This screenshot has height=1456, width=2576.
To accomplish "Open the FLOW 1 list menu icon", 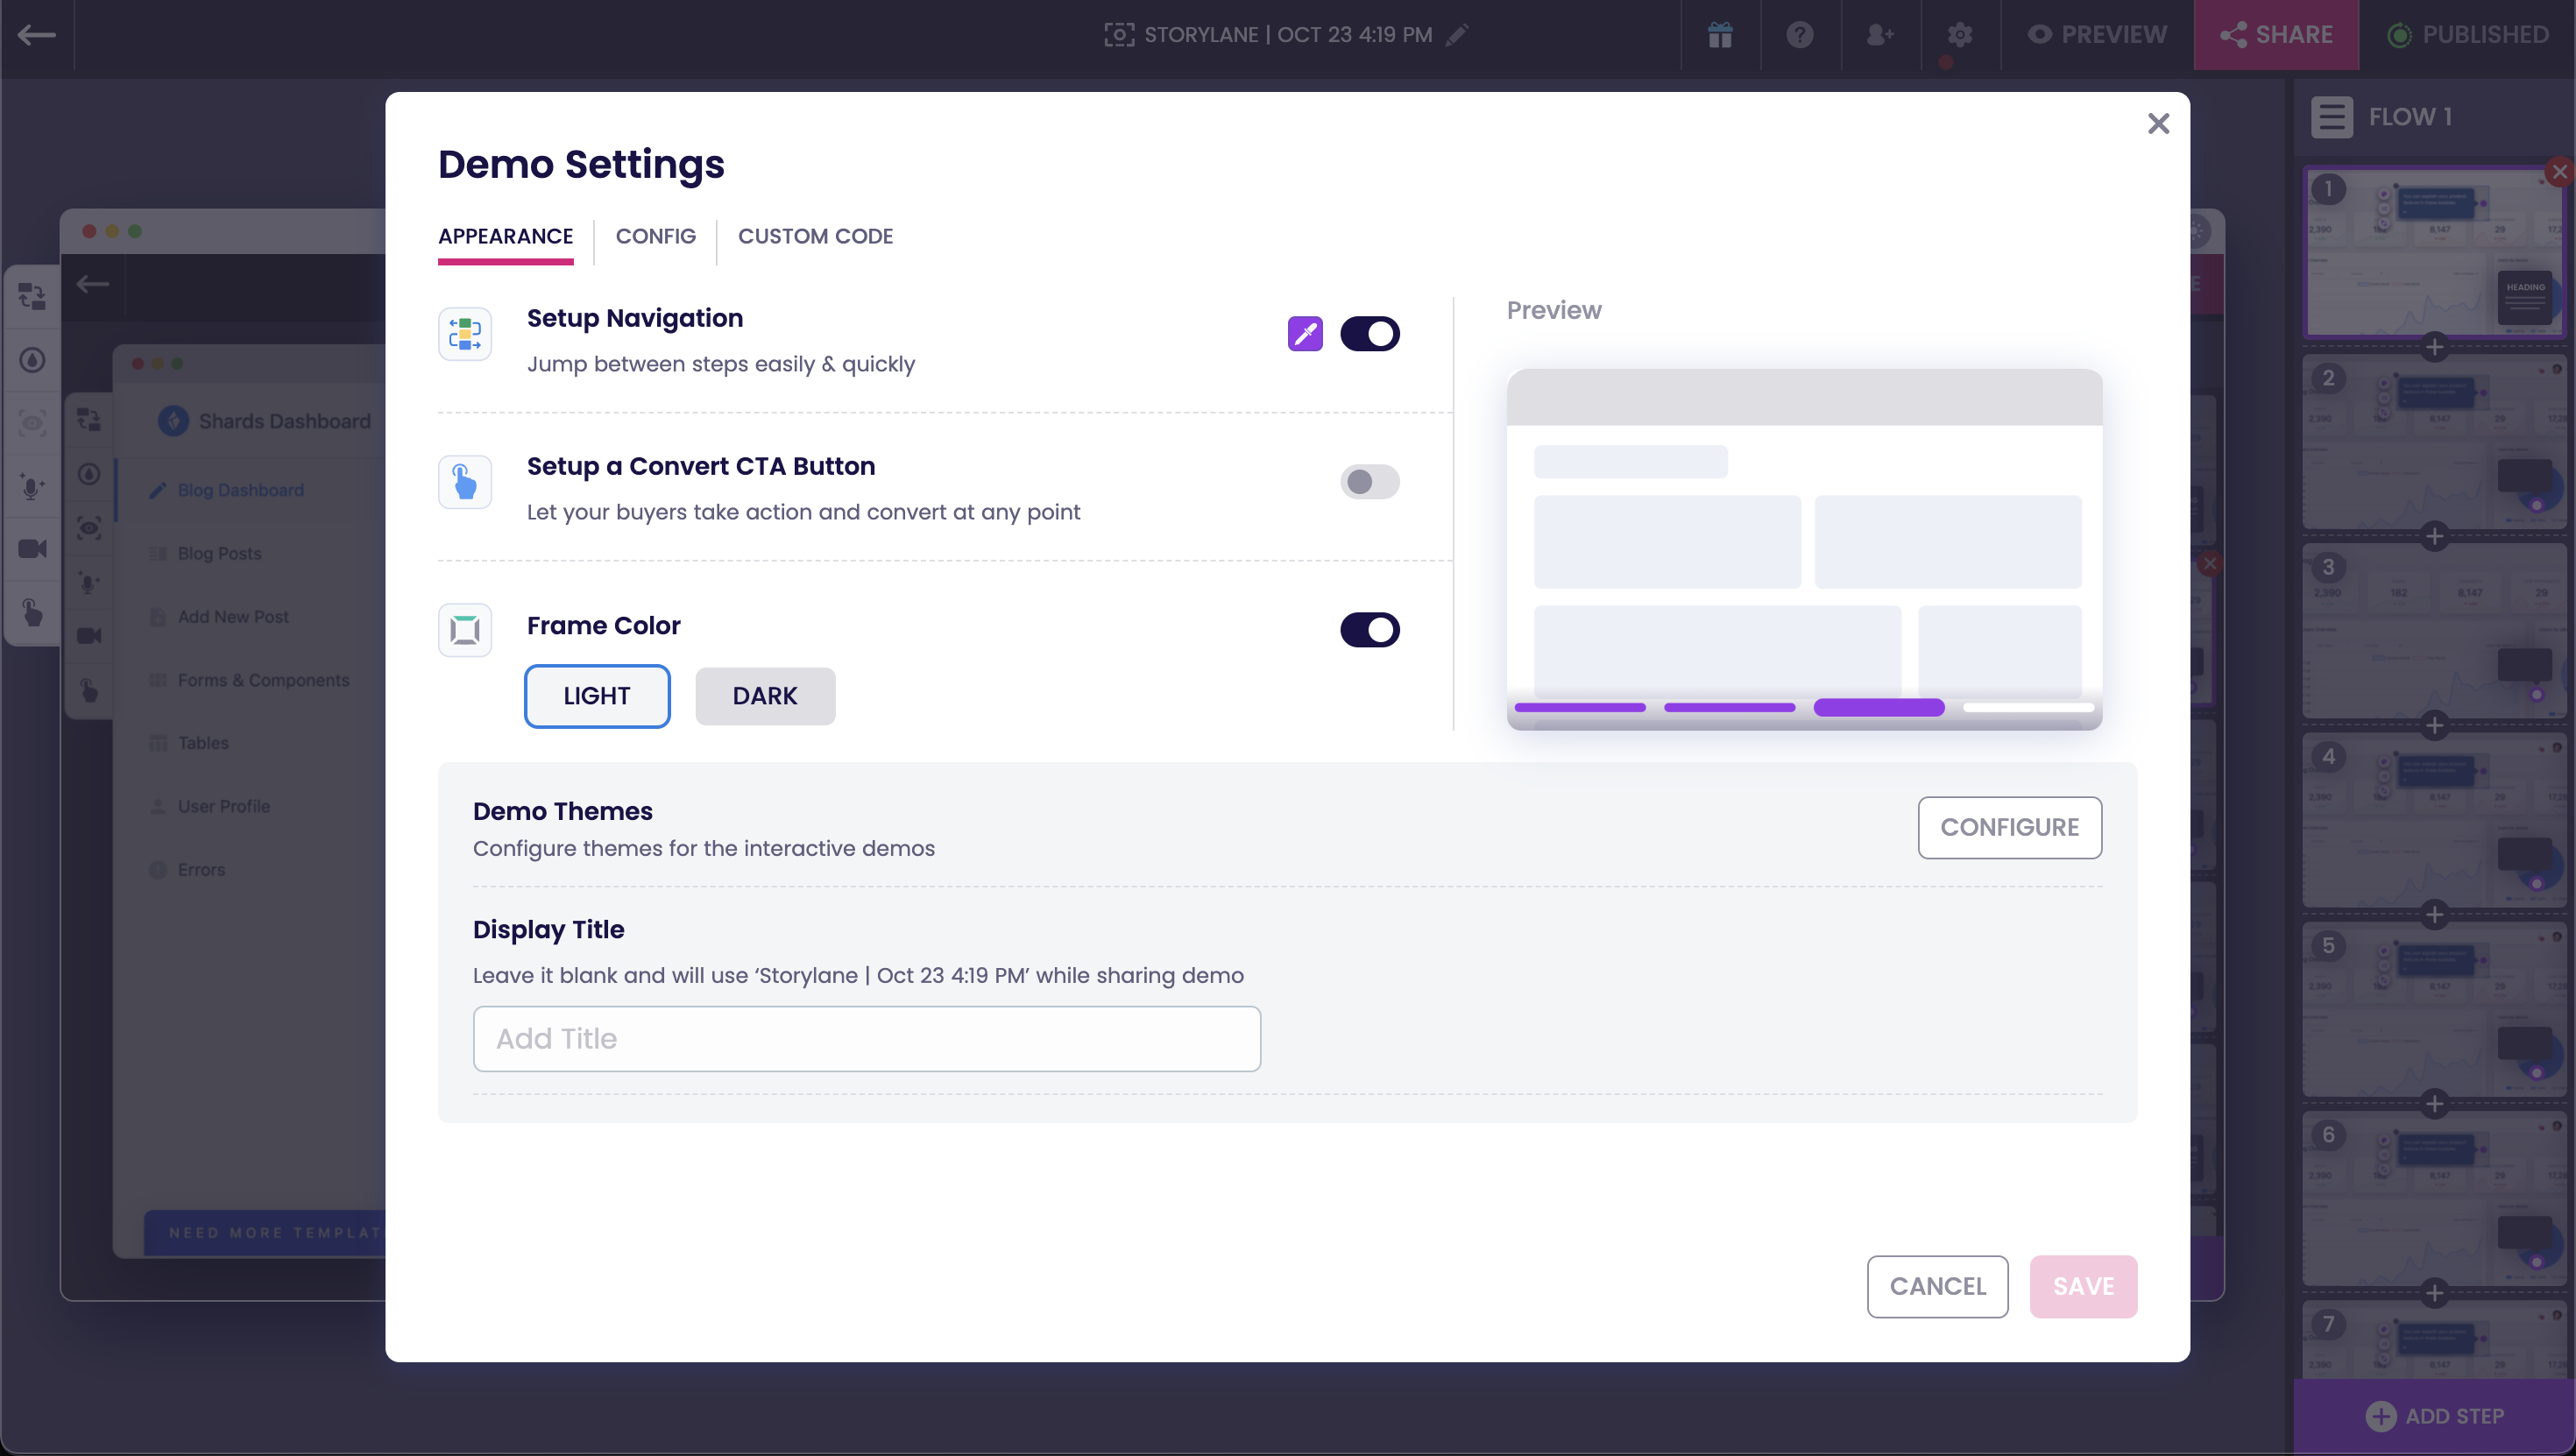I will coord(2331,117).
